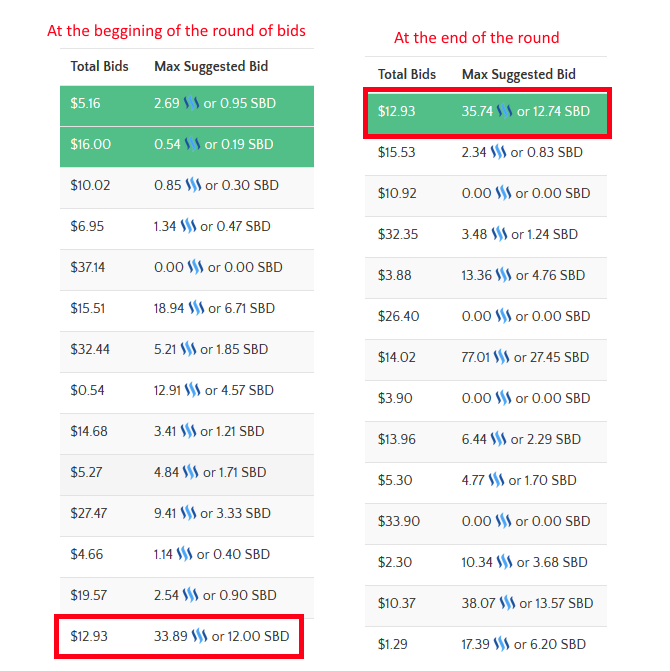The image size is (670, 671).
Task: Click the Steem icon next to 35.74
Action: 505,111
